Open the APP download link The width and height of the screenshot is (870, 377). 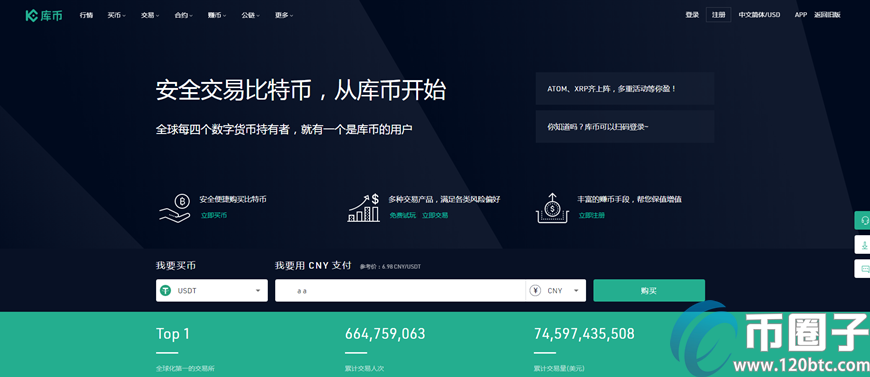pyautogui.click(x=801, y=15)
